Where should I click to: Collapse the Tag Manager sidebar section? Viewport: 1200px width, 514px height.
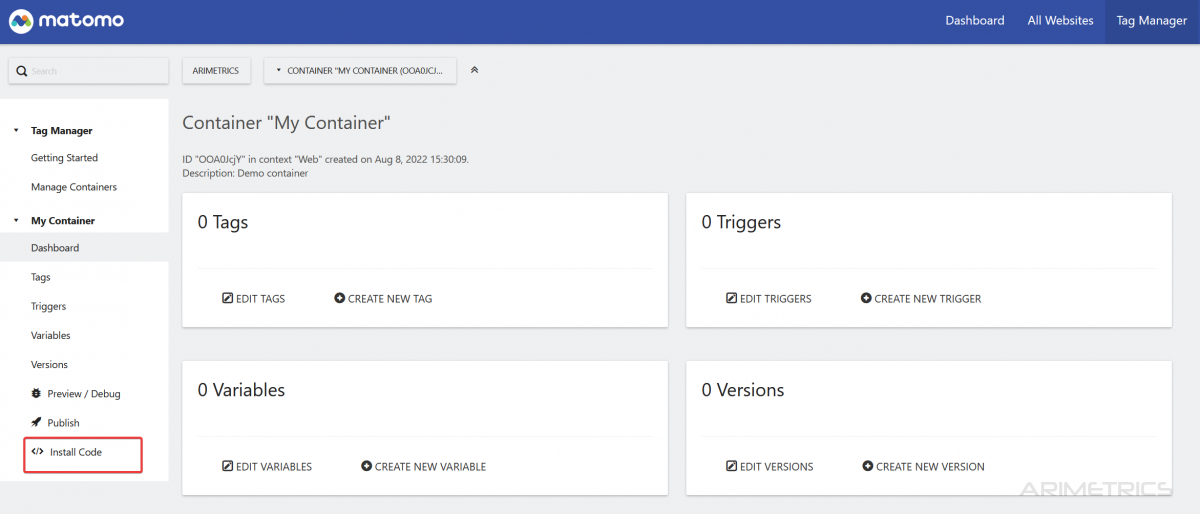click(16, 131)
